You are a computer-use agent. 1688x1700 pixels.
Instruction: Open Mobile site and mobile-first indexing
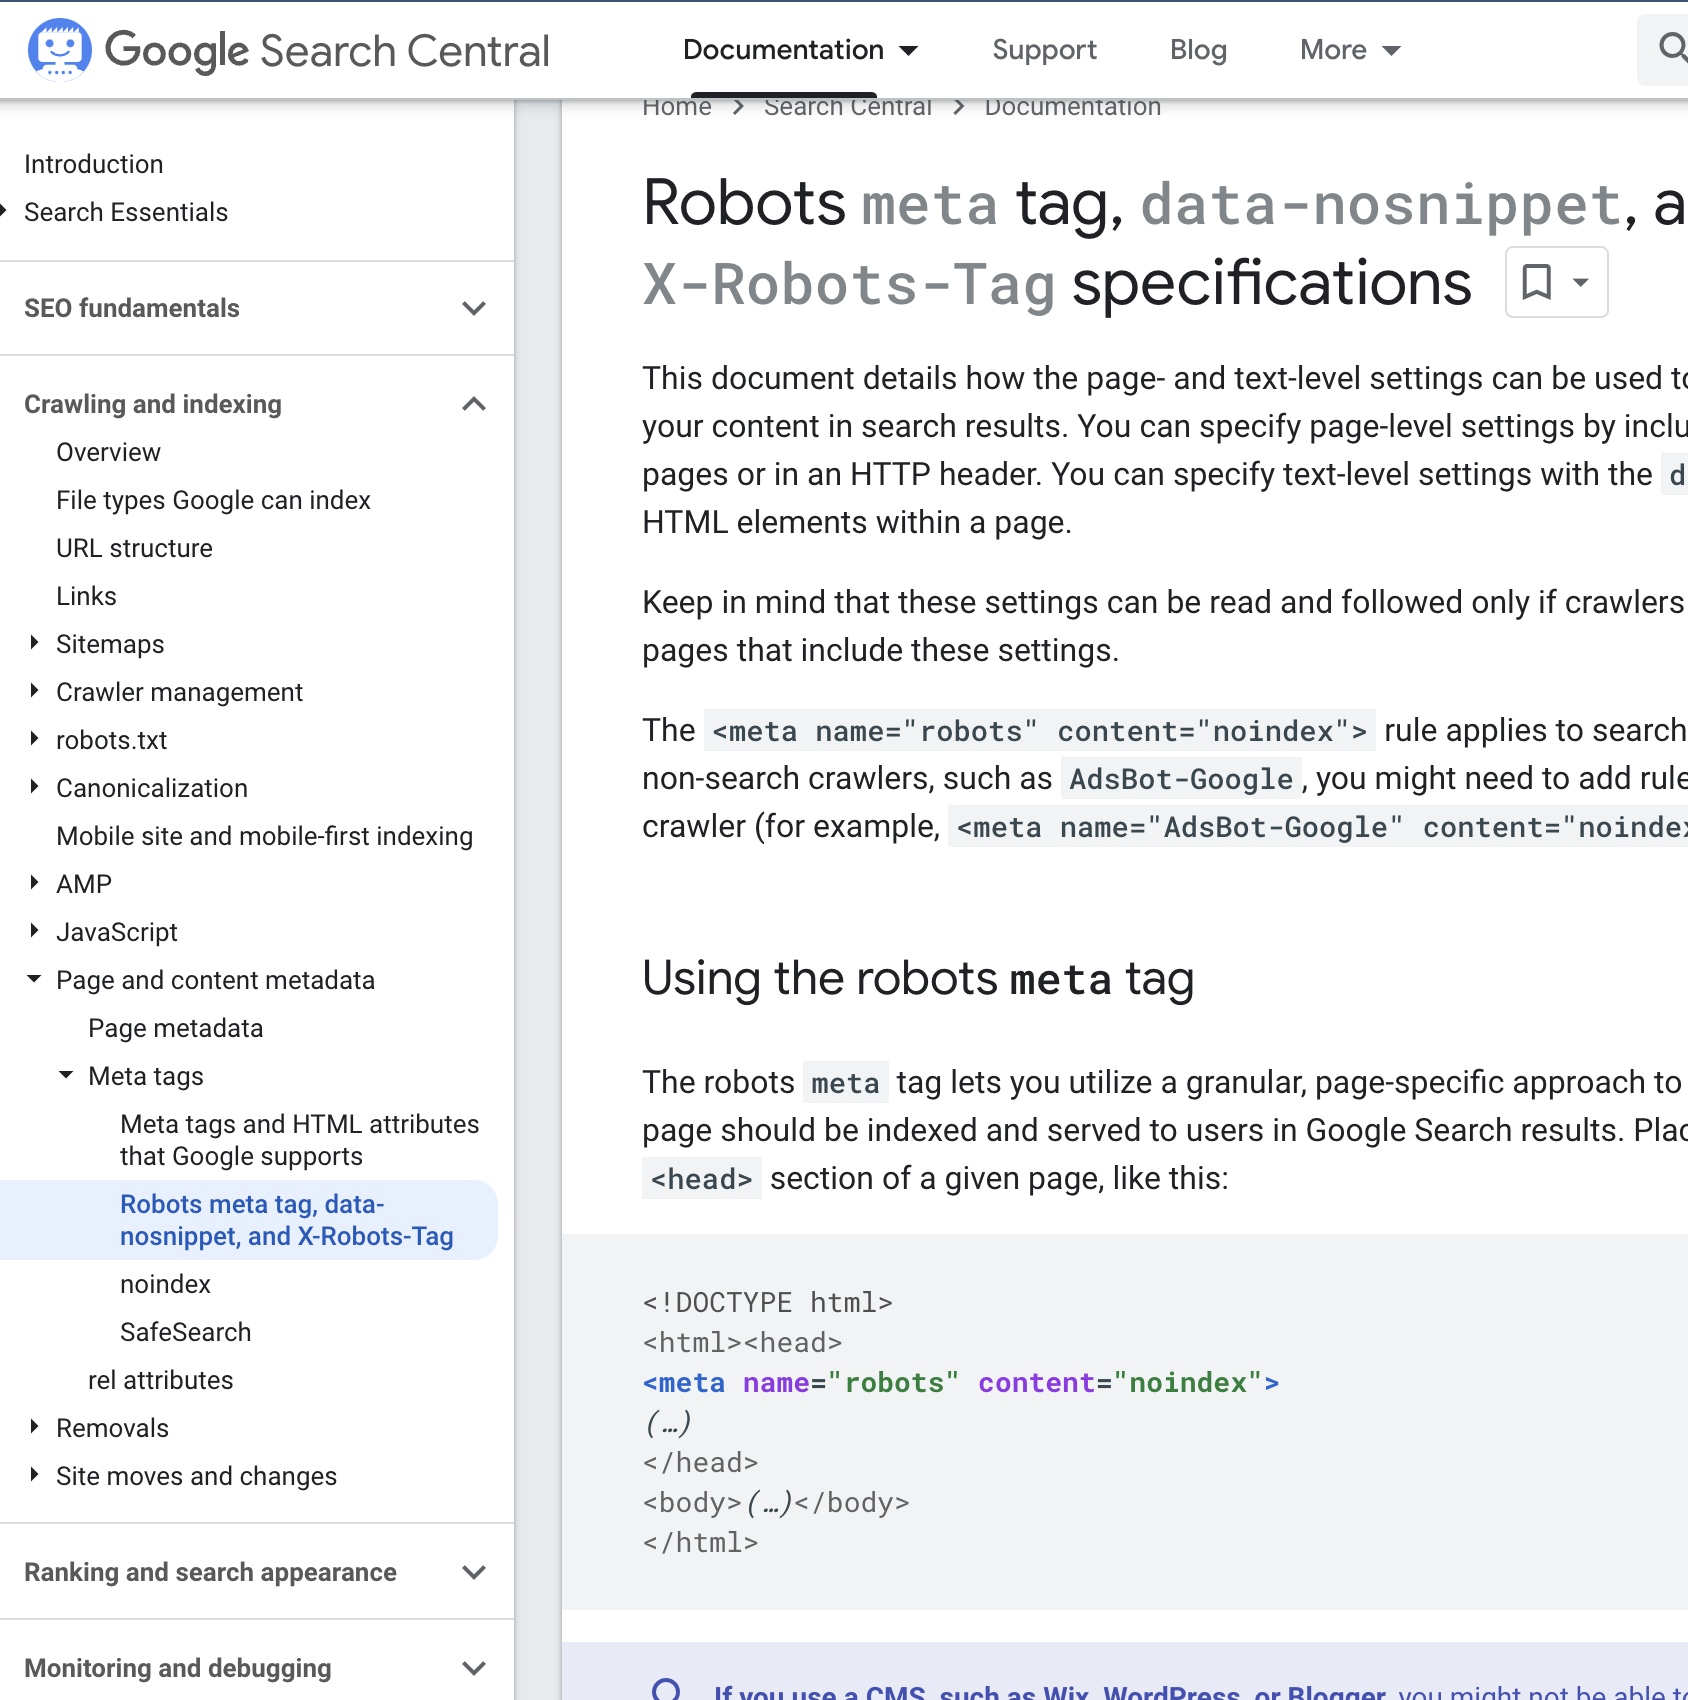click(x=264, y=836)
